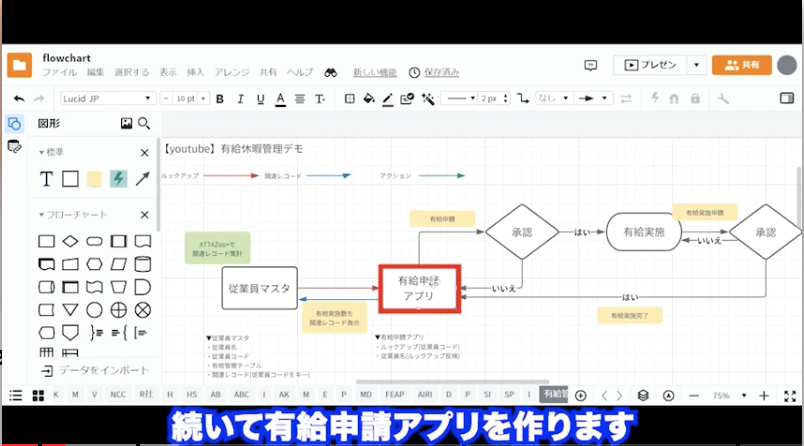Open the アレンジ menu

pos(232,73)
